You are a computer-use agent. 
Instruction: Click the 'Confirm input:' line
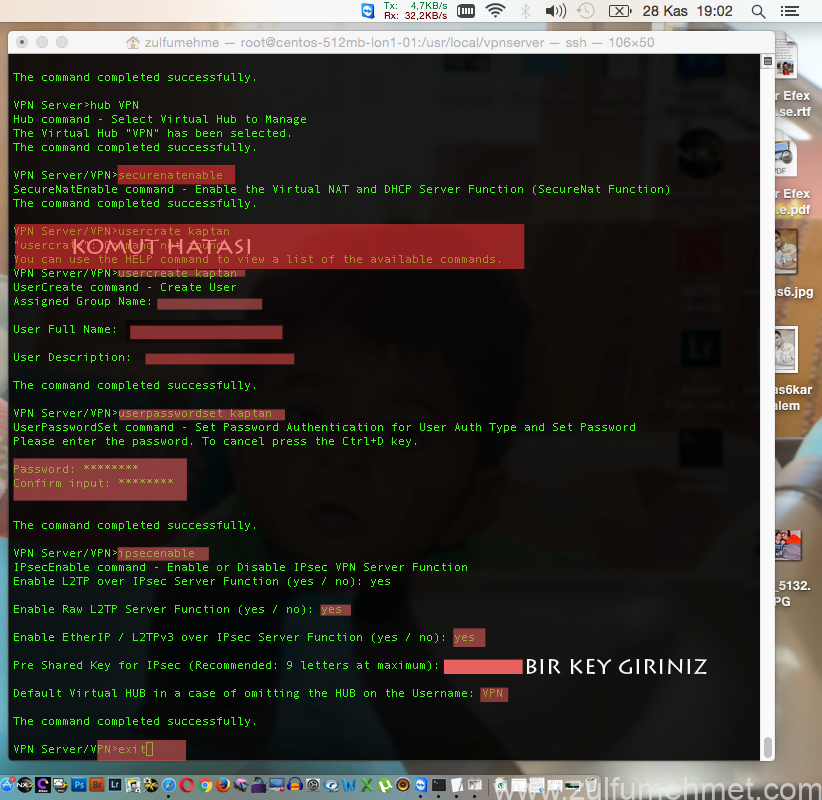click(x=93, y=483)
